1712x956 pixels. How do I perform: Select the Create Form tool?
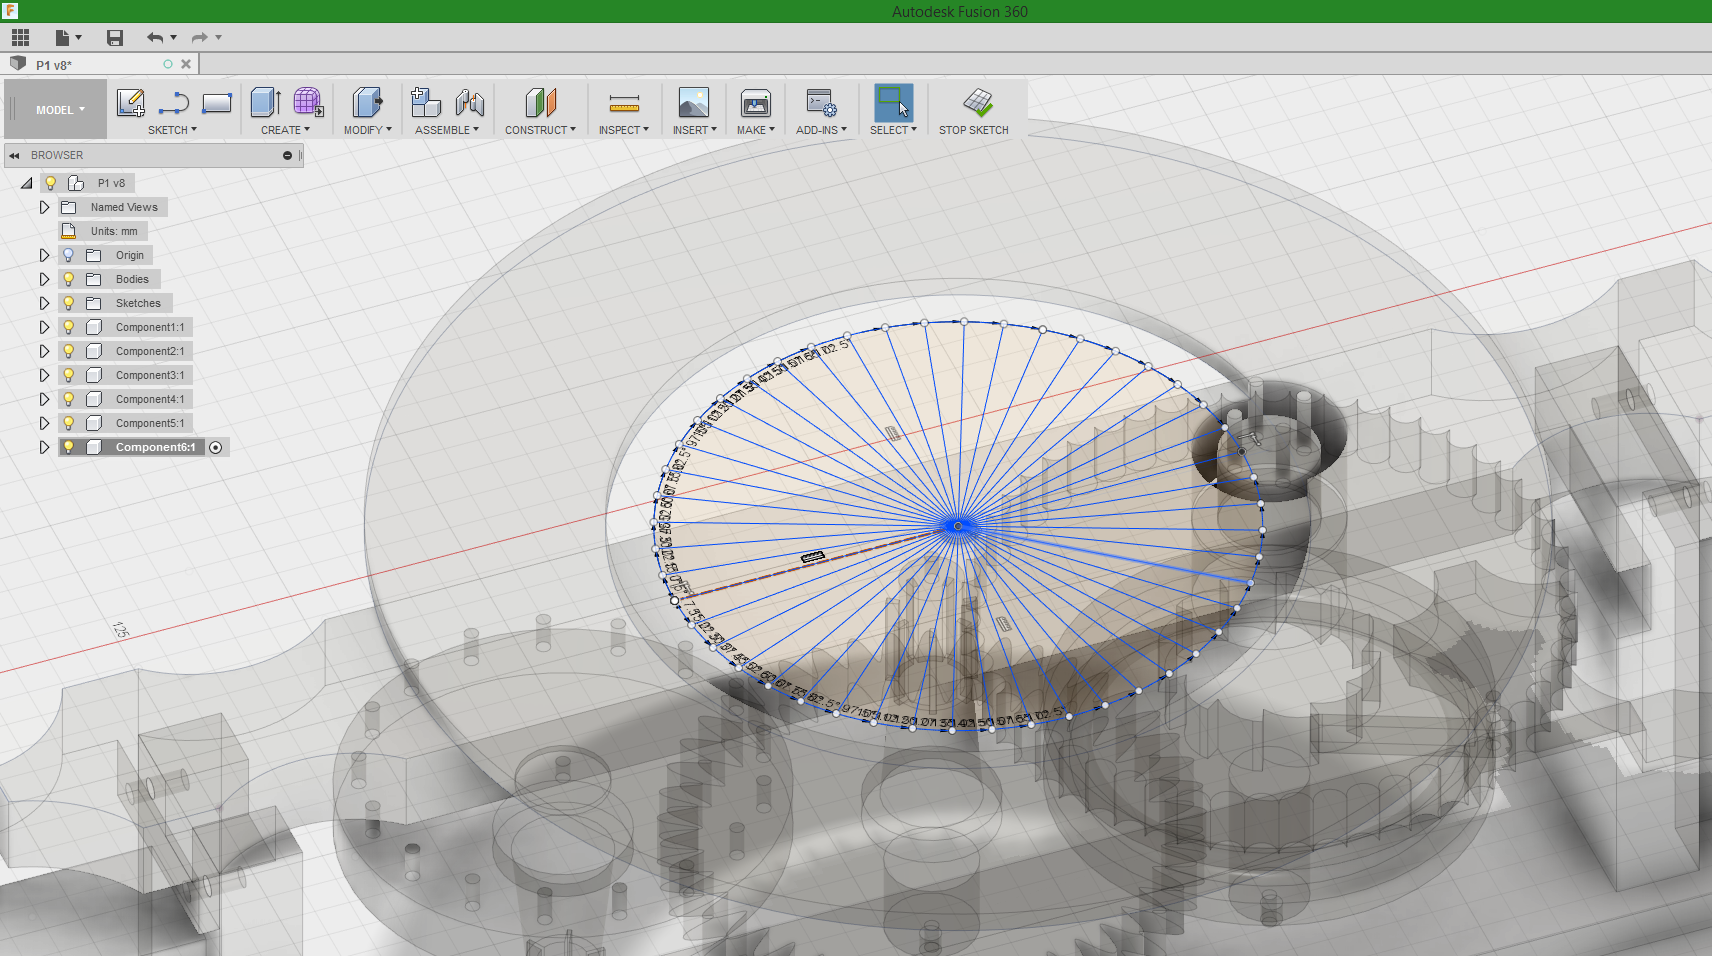coord(308,103)
